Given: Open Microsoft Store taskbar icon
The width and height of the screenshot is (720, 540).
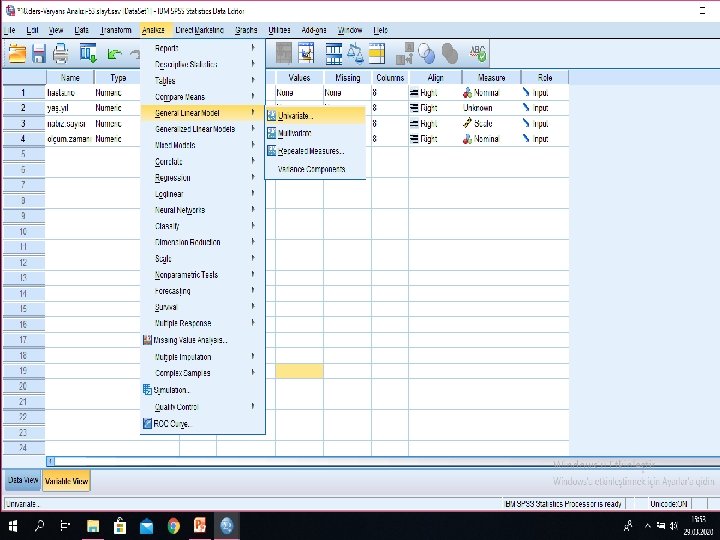Looking at the screenshot, I should coord(120,526).
